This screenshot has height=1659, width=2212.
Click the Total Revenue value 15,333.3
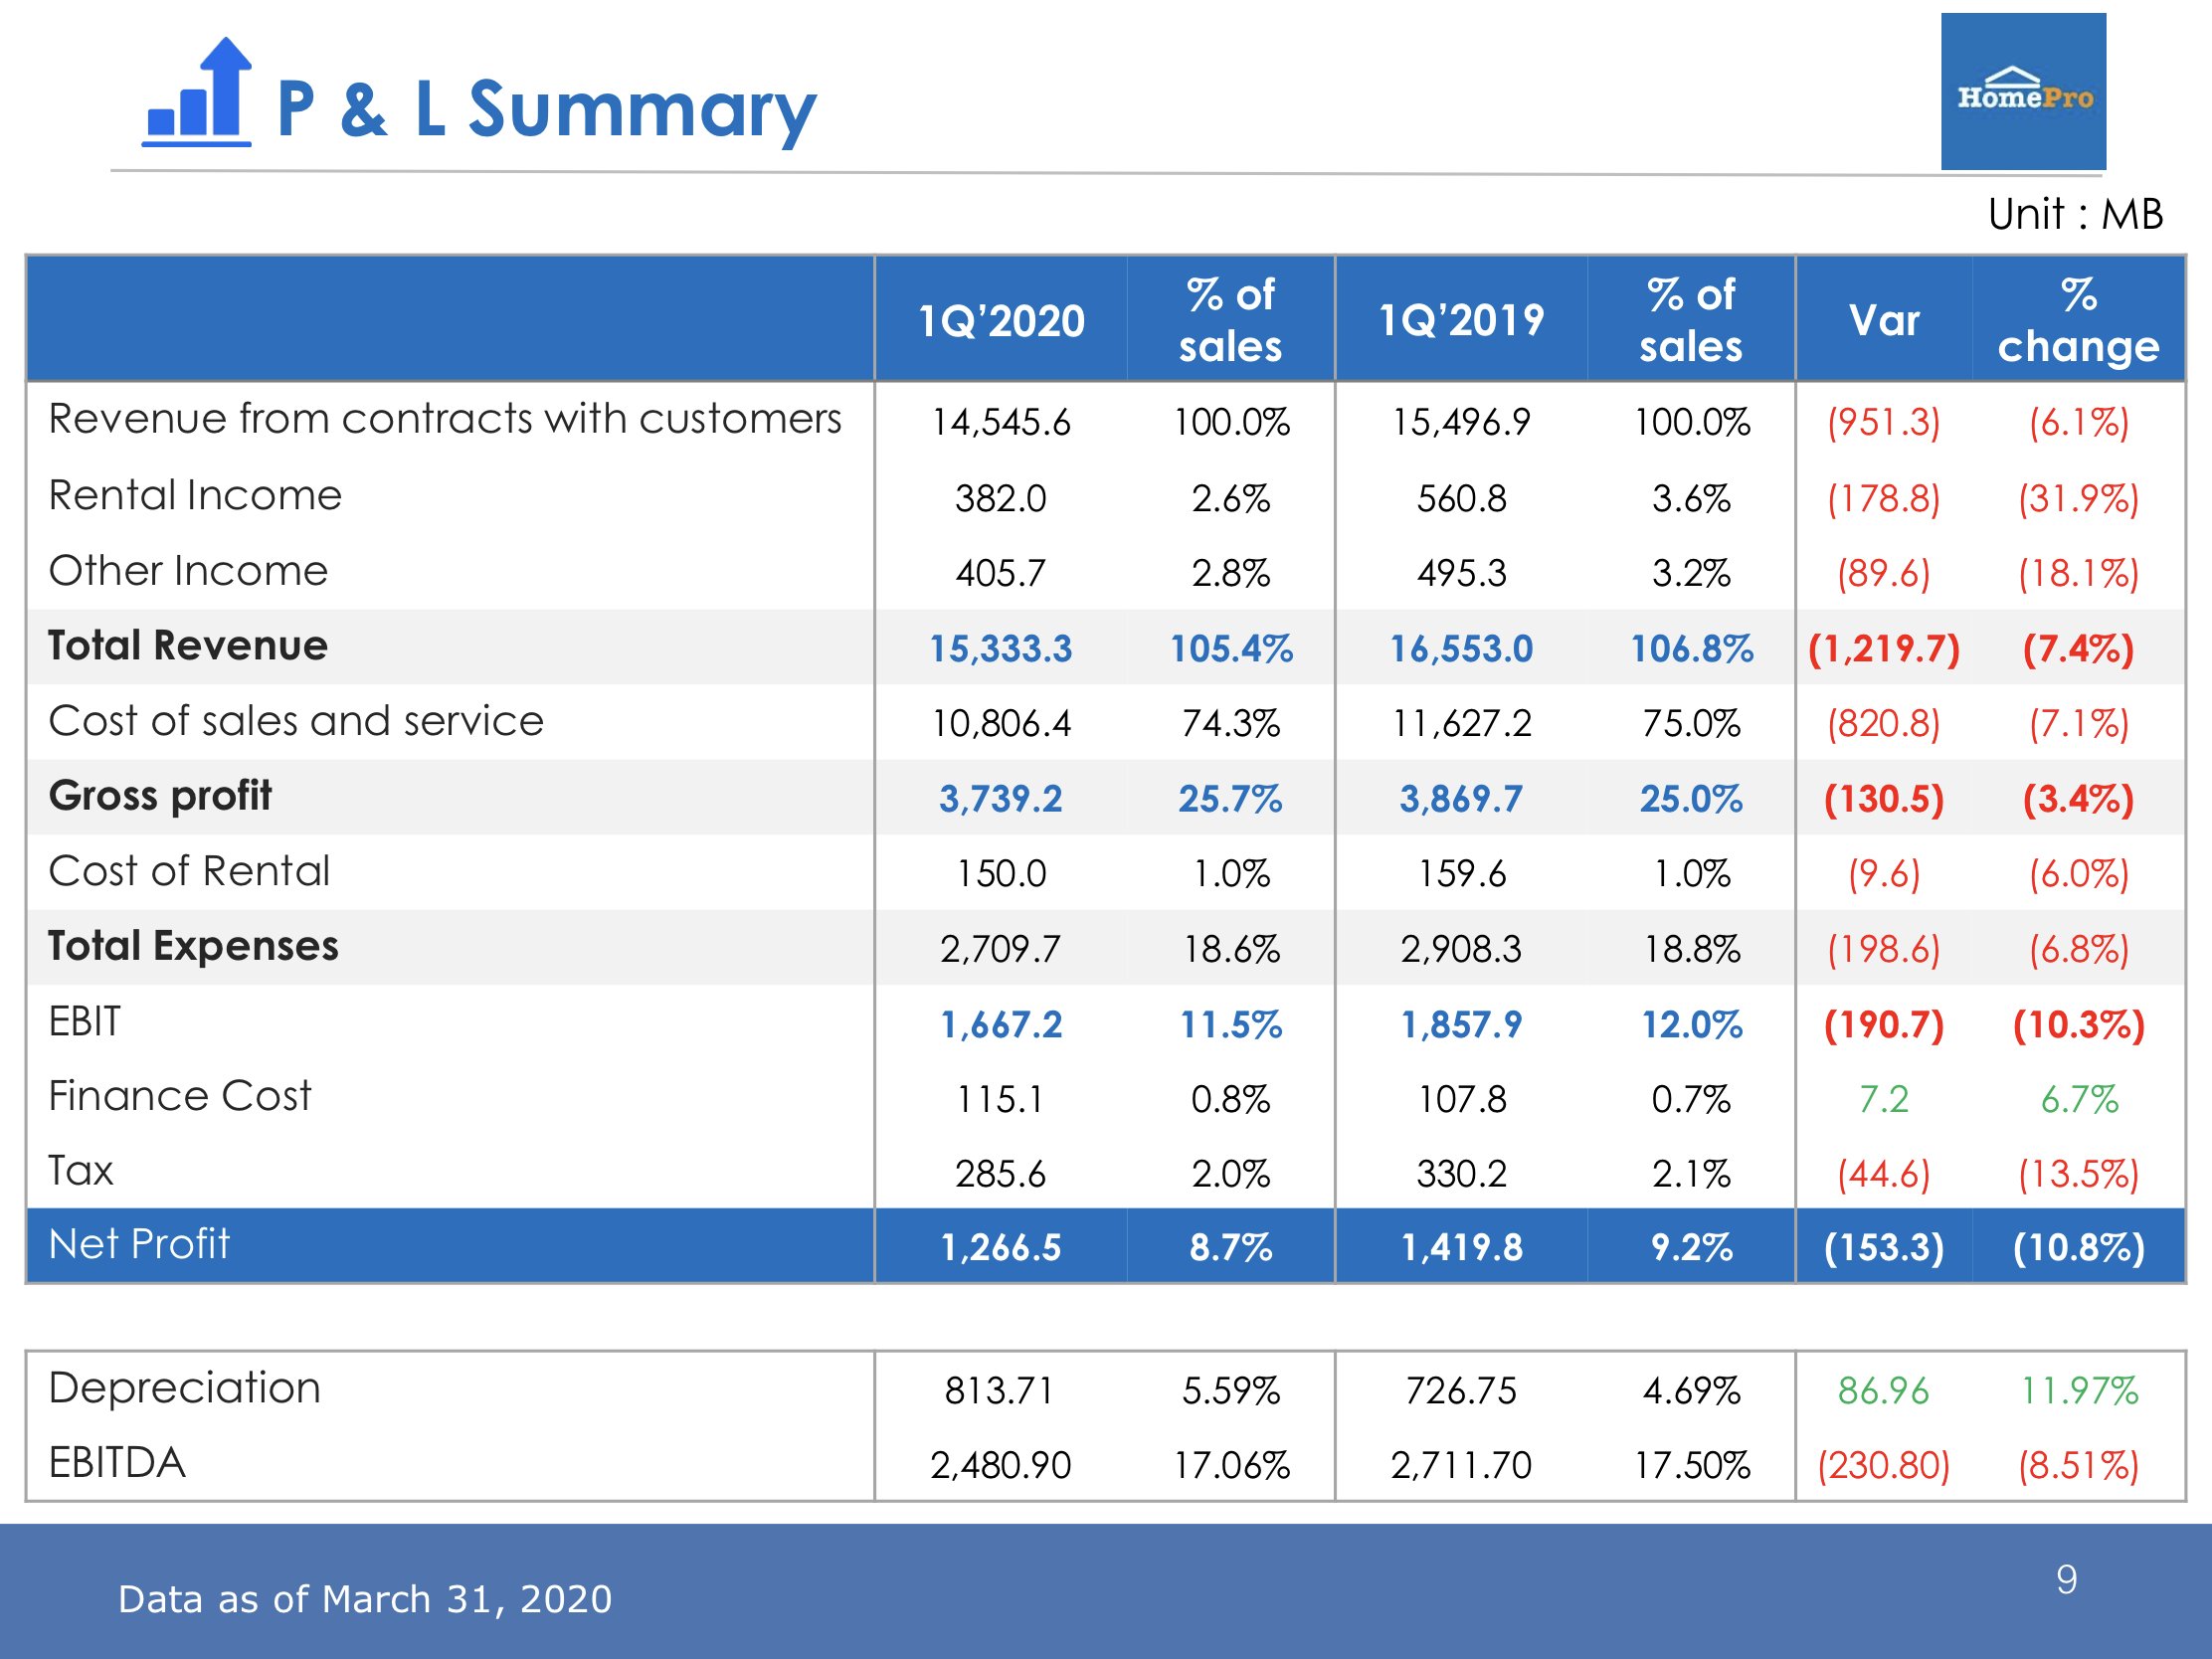point(1001,649)
